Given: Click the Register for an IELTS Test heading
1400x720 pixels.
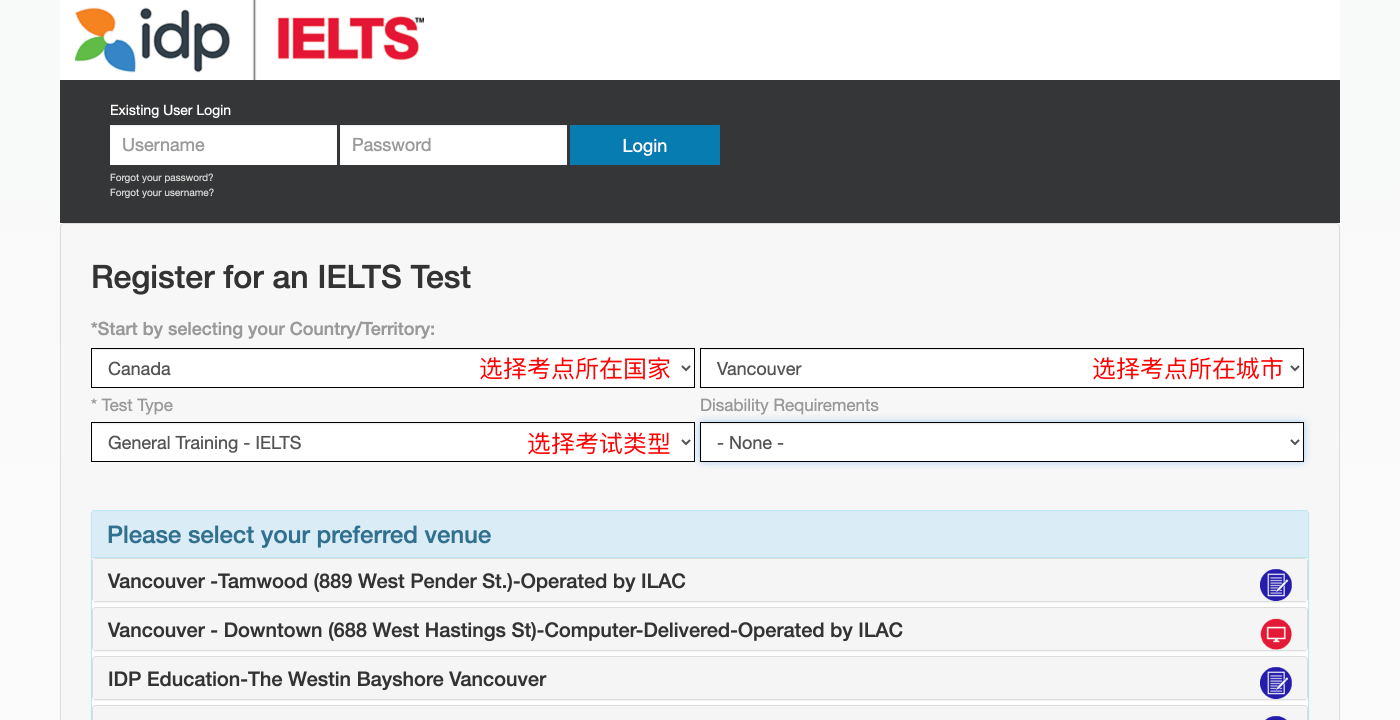Looking at the screenshot, I should [x=281, y=277].
